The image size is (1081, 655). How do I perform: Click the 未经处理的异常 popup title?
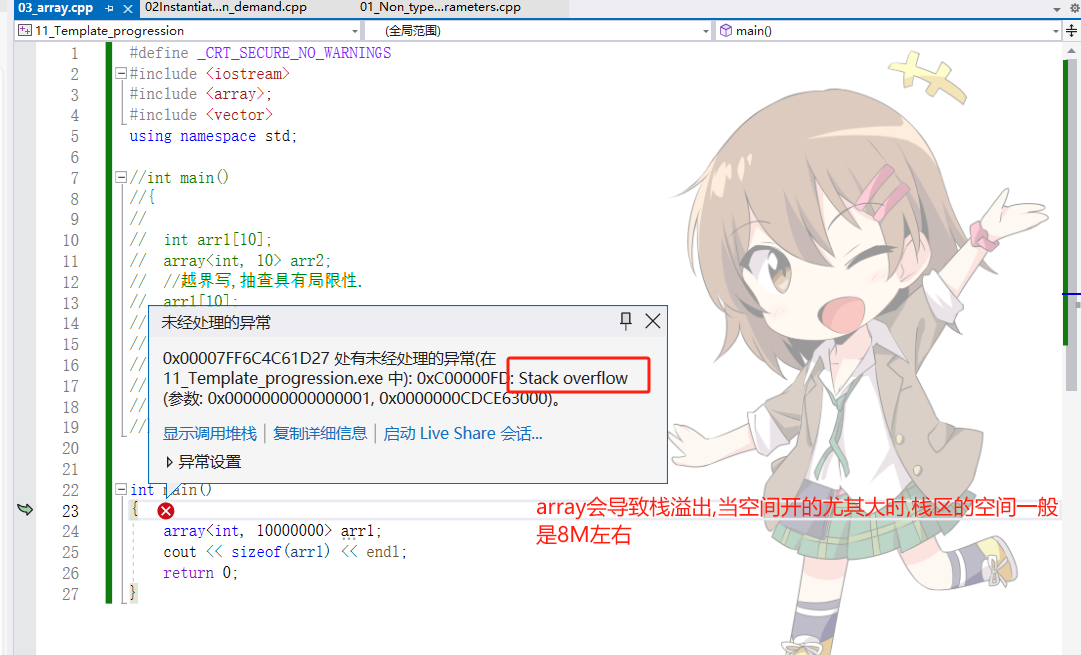[216, 322]
